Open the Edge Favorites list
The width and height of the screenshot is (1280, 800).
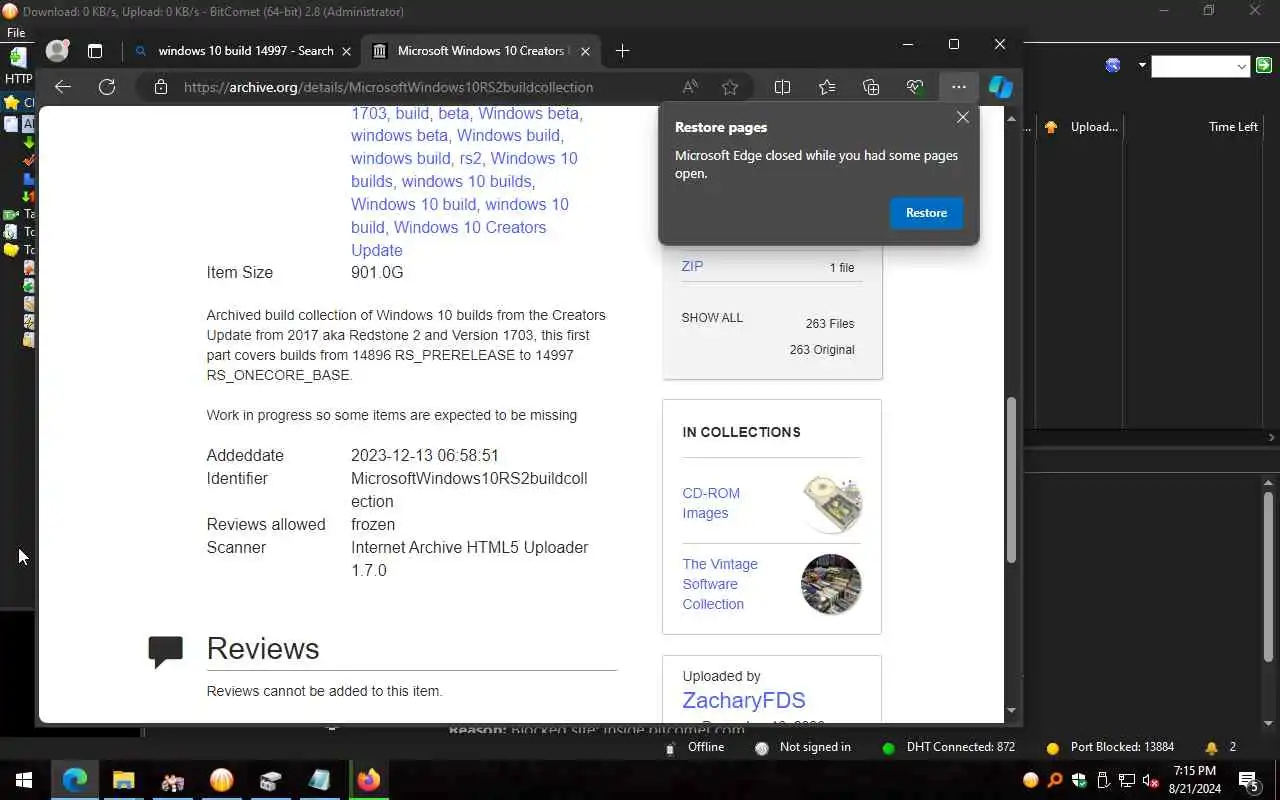click(827, 87)
